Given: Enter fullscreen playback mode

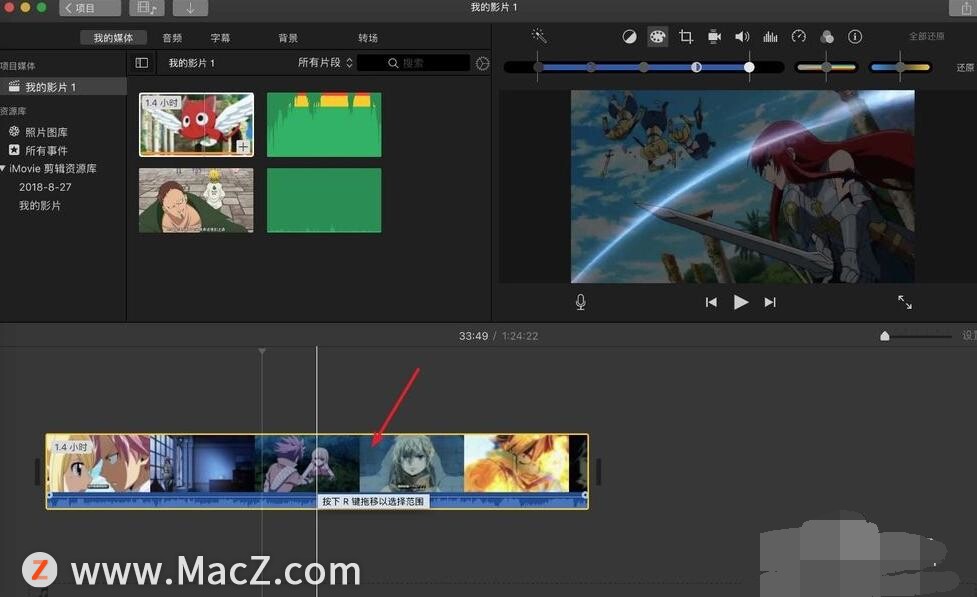Looking at the screenshot, I should pyautogui.click(x=905, y=302).
